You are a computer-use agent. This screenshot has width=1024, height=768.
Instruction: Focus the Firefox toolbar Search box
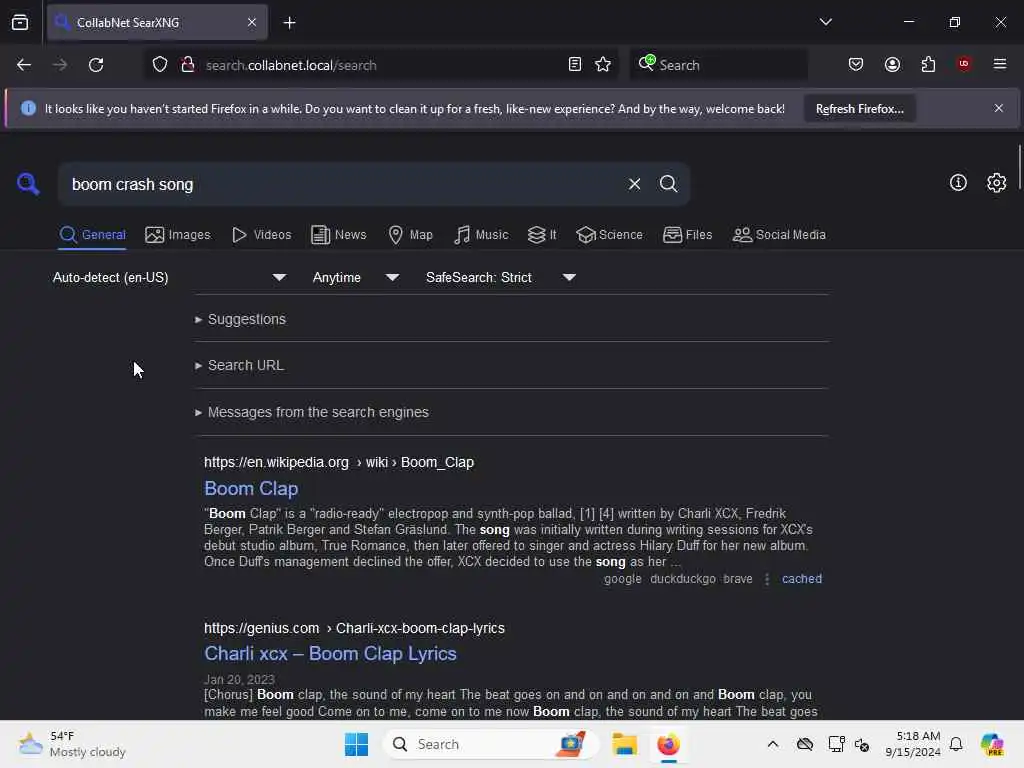[718, 65]
